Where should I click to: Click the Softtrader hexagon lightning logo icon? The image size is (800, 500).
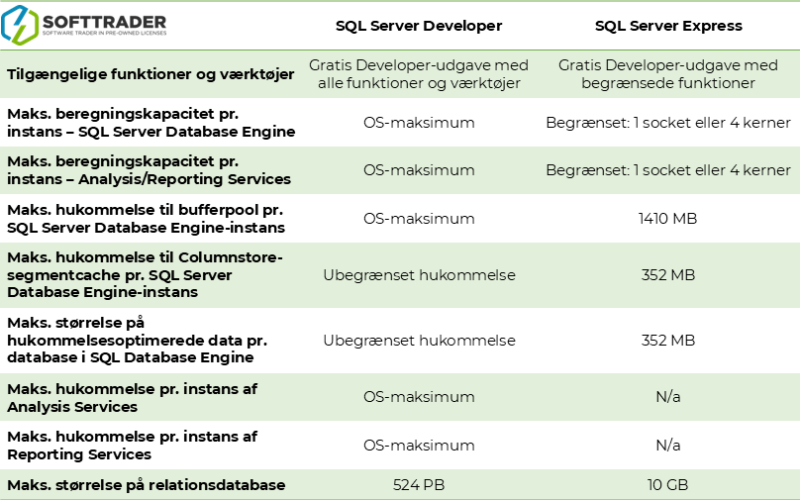click(19, 25)
